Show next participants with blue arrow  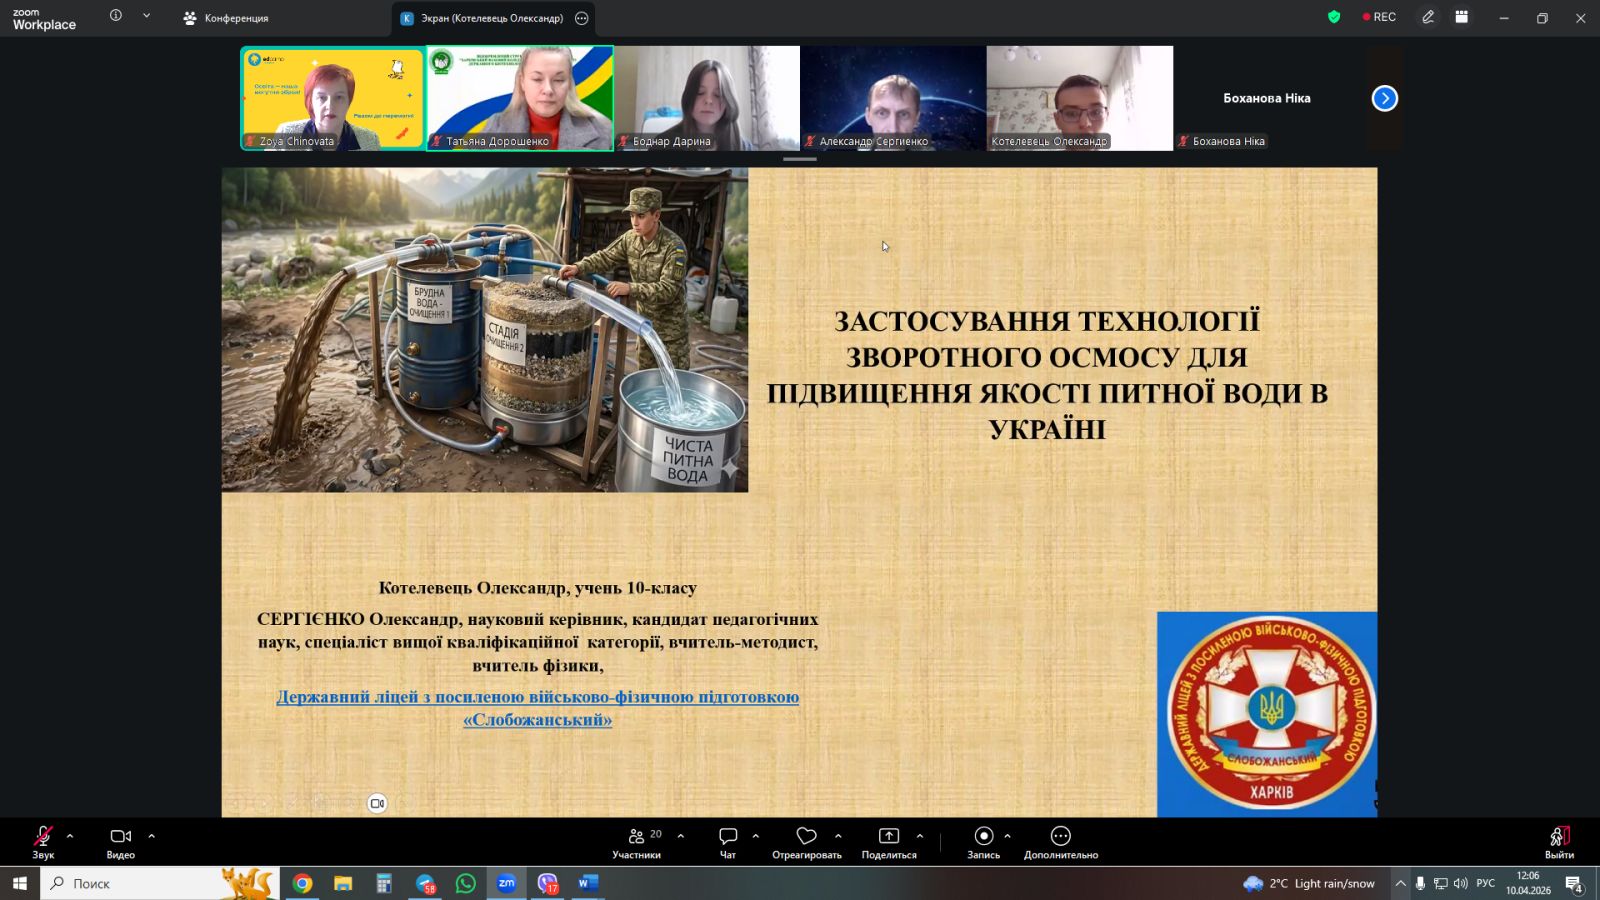1384,98
